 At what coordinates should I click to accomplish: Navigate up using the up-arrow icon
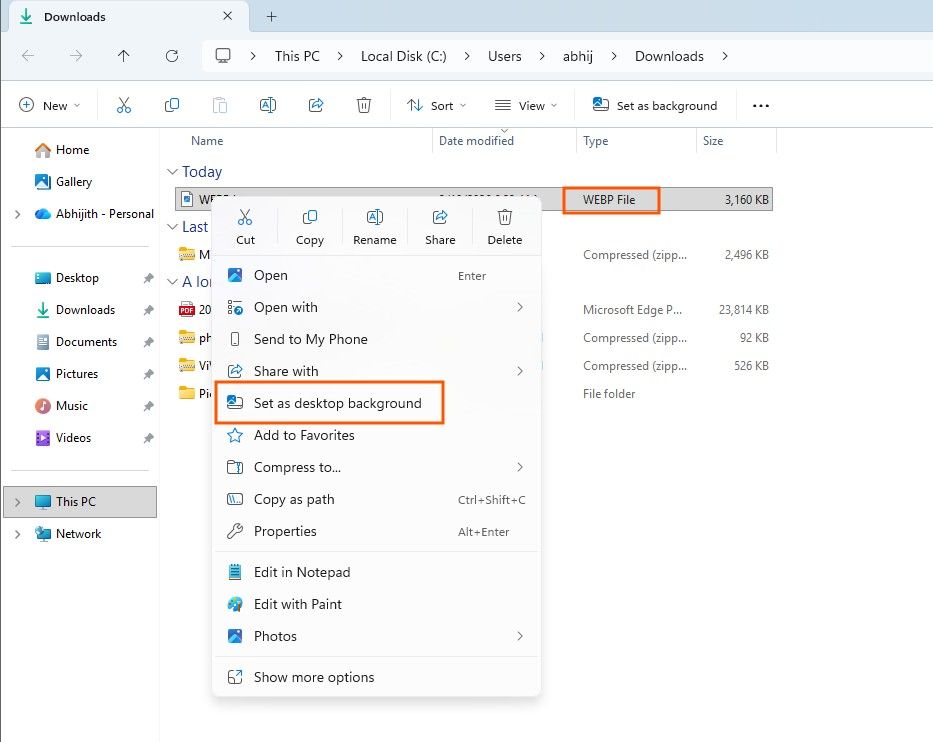(123, 56)
